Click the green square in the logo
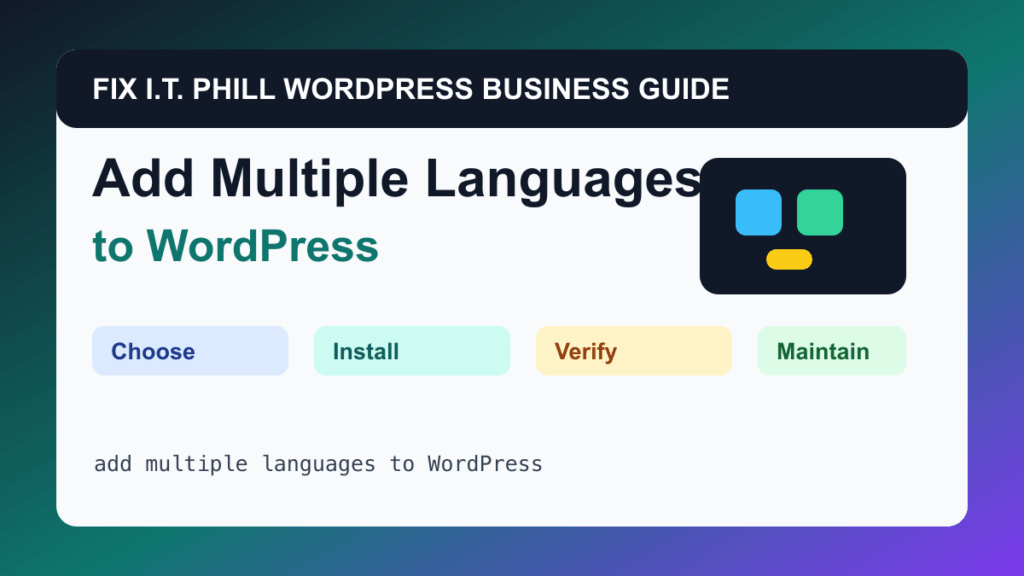Image resolution: width=1024 pixels, height=576 pixels. [x=820, y=212]
